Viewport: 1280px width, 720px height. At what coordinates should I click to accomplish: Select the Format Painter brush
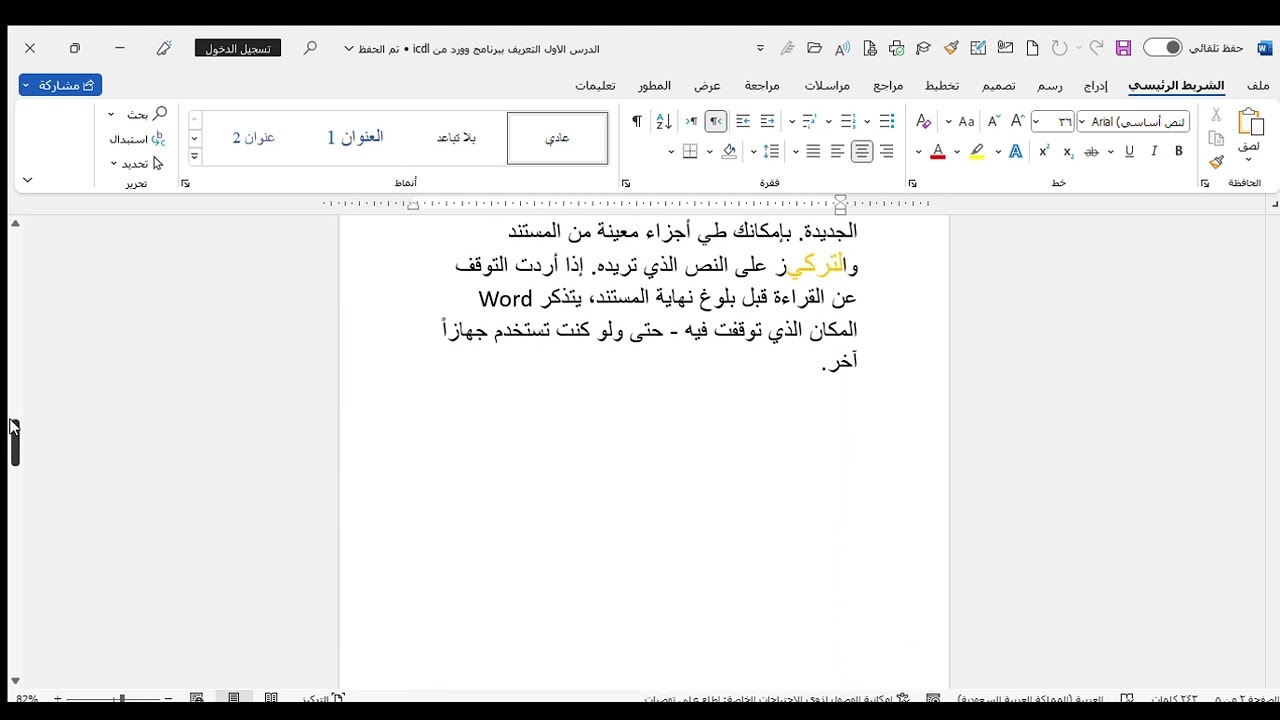click(x=1216, y=162)
